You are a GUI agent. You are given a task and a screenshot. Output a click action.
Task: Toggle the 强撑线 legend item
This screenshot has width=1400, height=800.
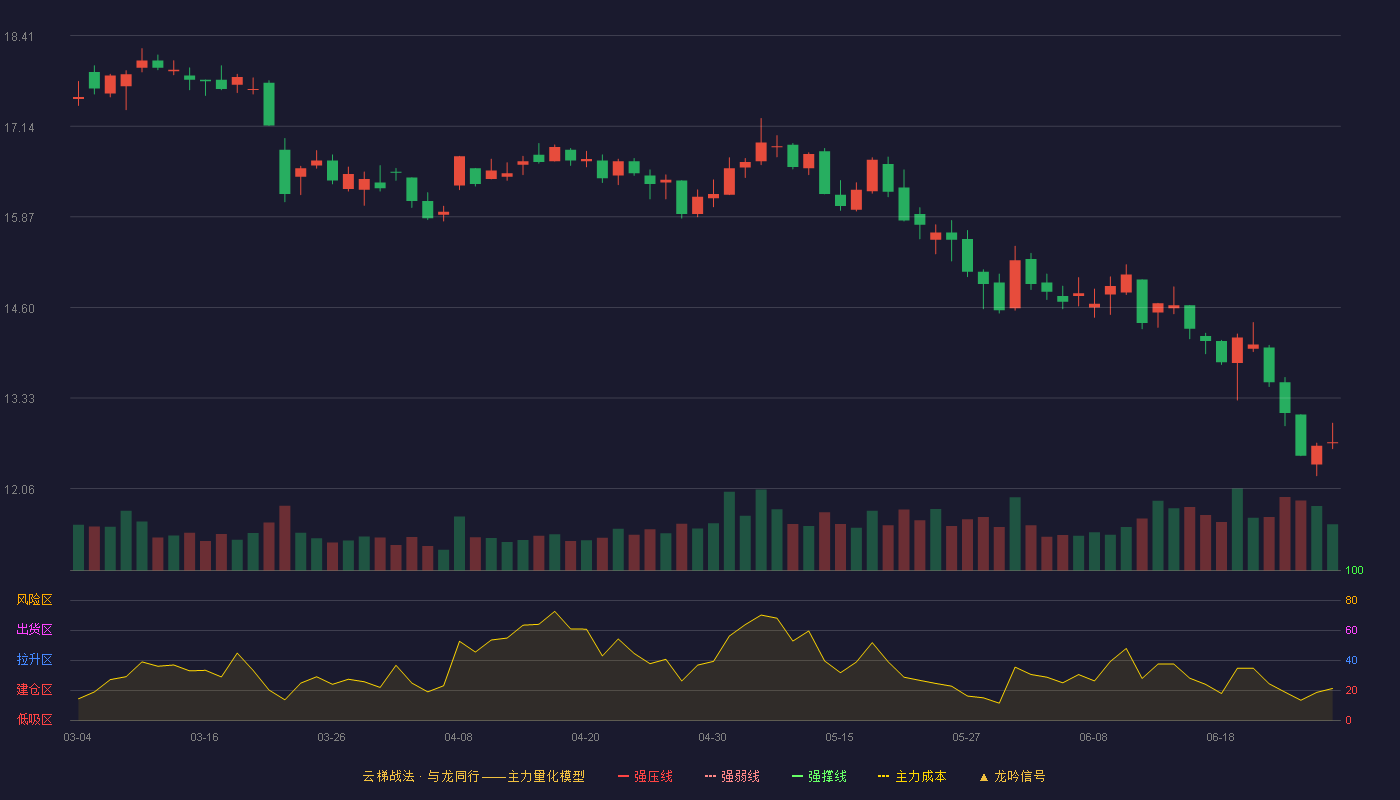click(x=819, y=776)
